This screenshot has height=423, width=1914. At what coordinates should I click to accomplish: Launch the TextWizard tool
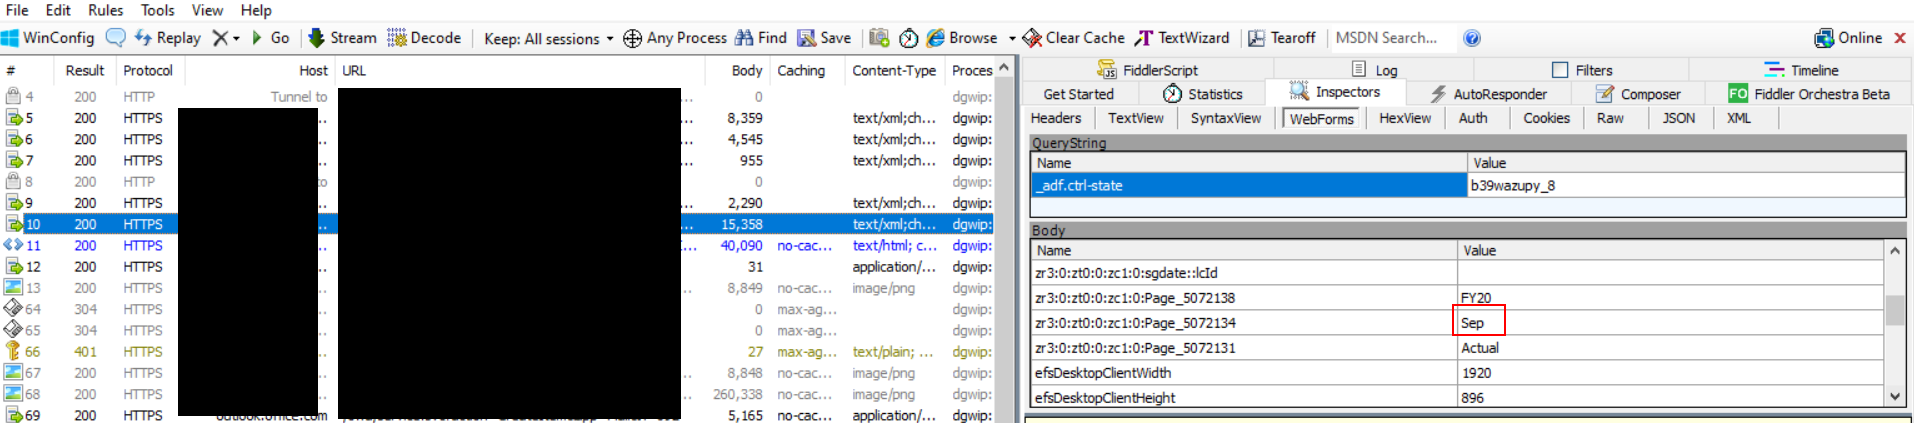1182,38
